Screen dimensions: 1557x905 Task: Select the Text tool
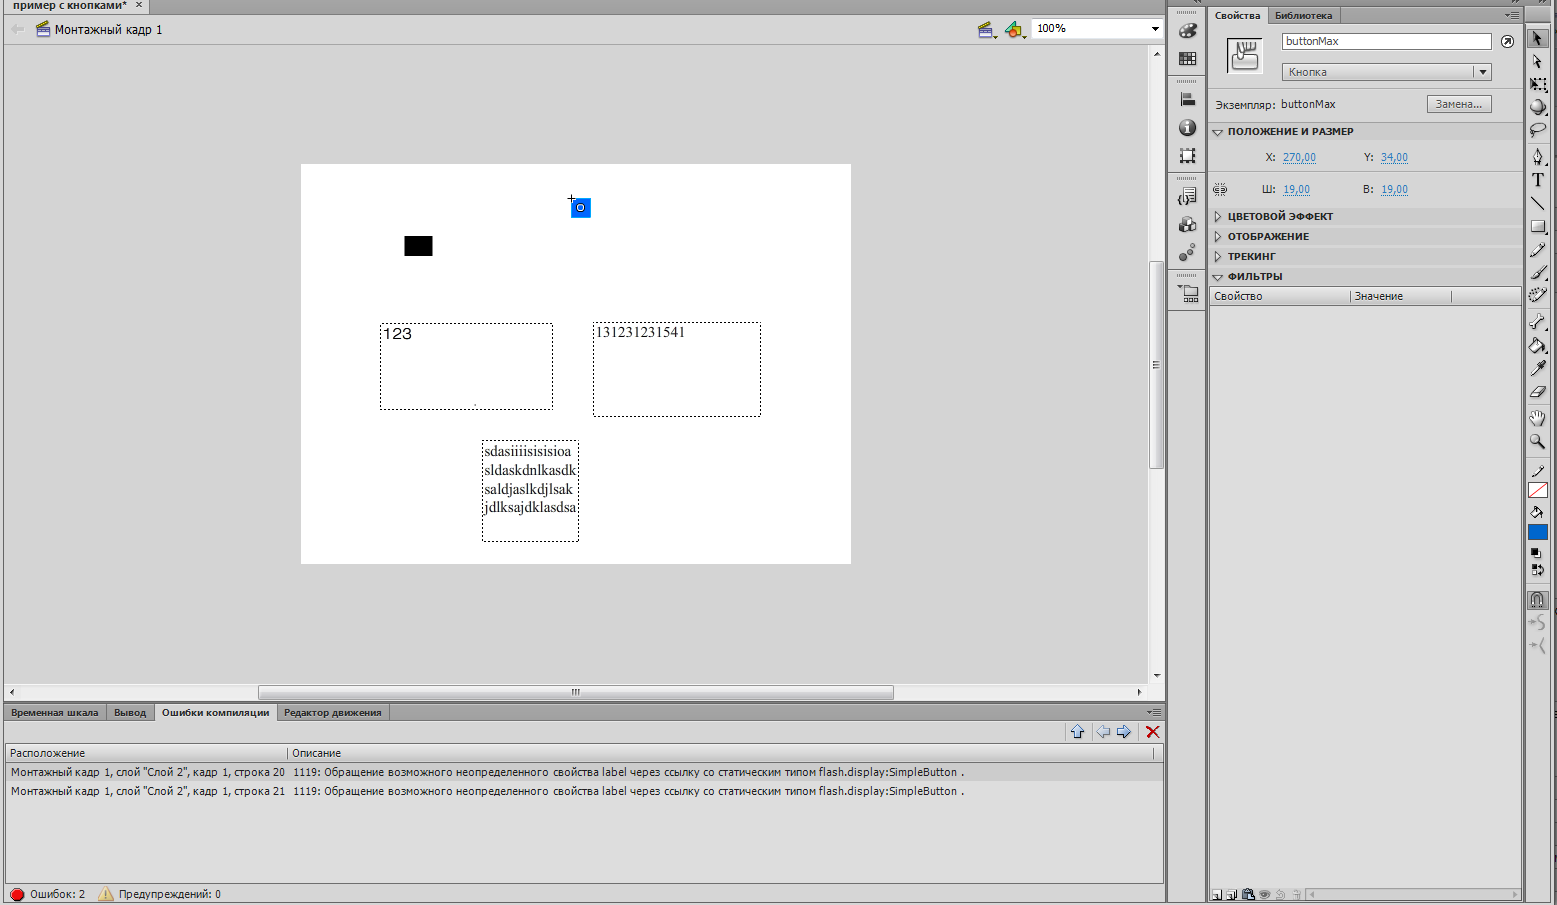[1538, 180]
